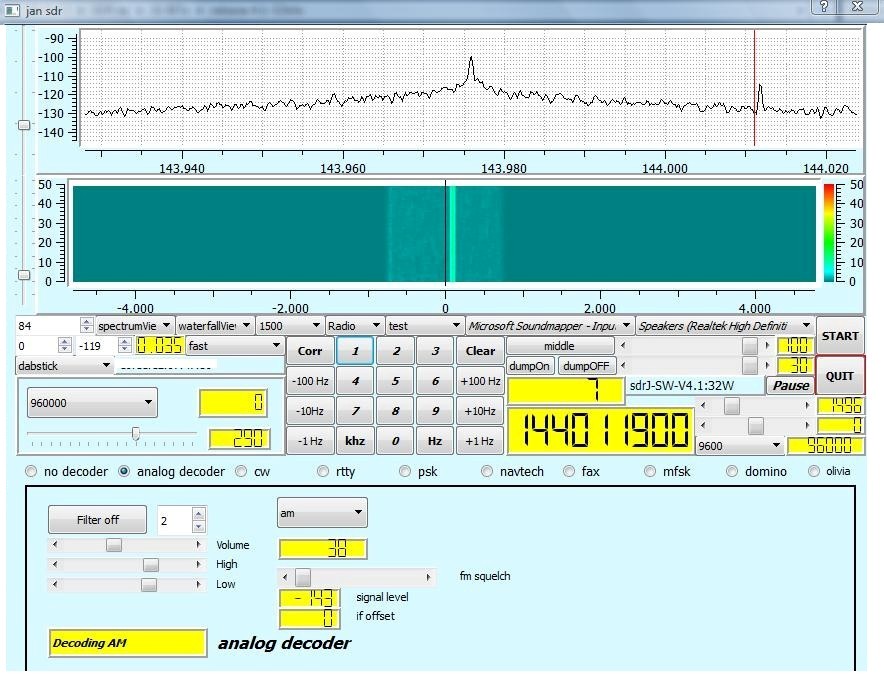The height and width of the screenshot is (700, 884).
Task: Click the QUIT button
Action: point(840,376)
